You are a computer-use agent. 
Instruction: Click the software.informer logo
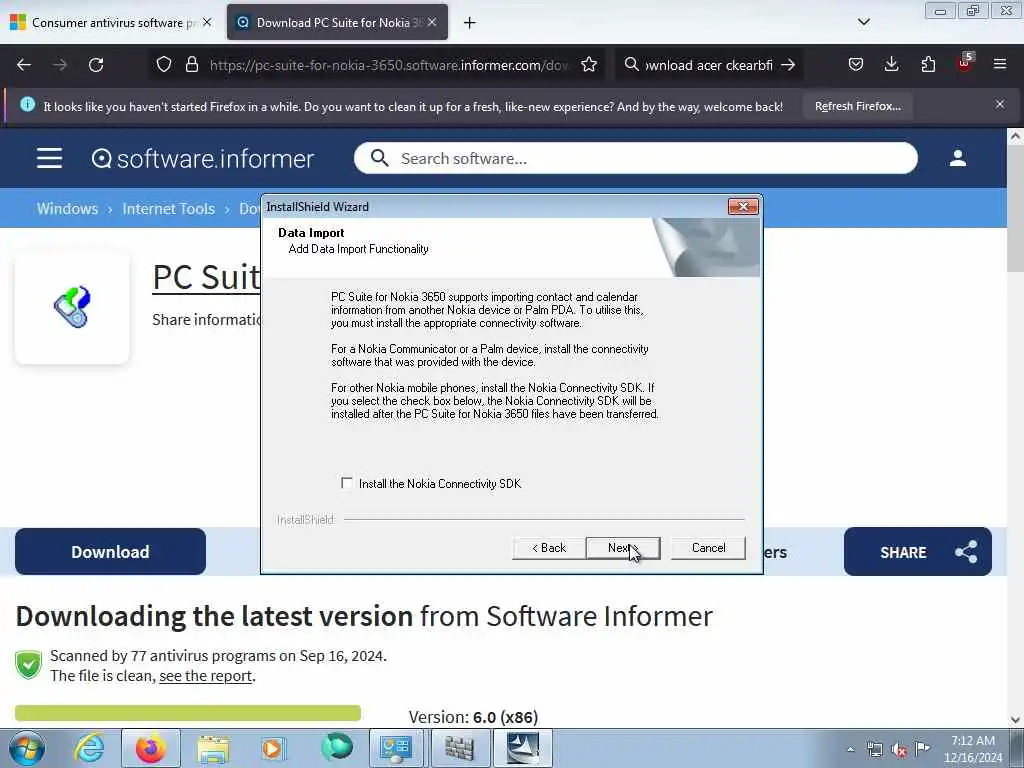pyautogui.click(x=202, y=159)
